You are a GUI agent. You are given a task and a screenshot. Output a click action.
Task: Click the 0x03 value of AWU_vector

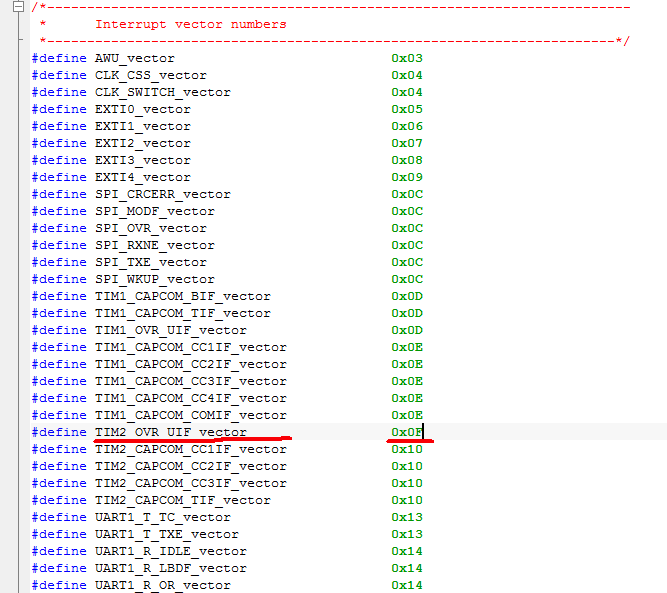click(407, 58)
